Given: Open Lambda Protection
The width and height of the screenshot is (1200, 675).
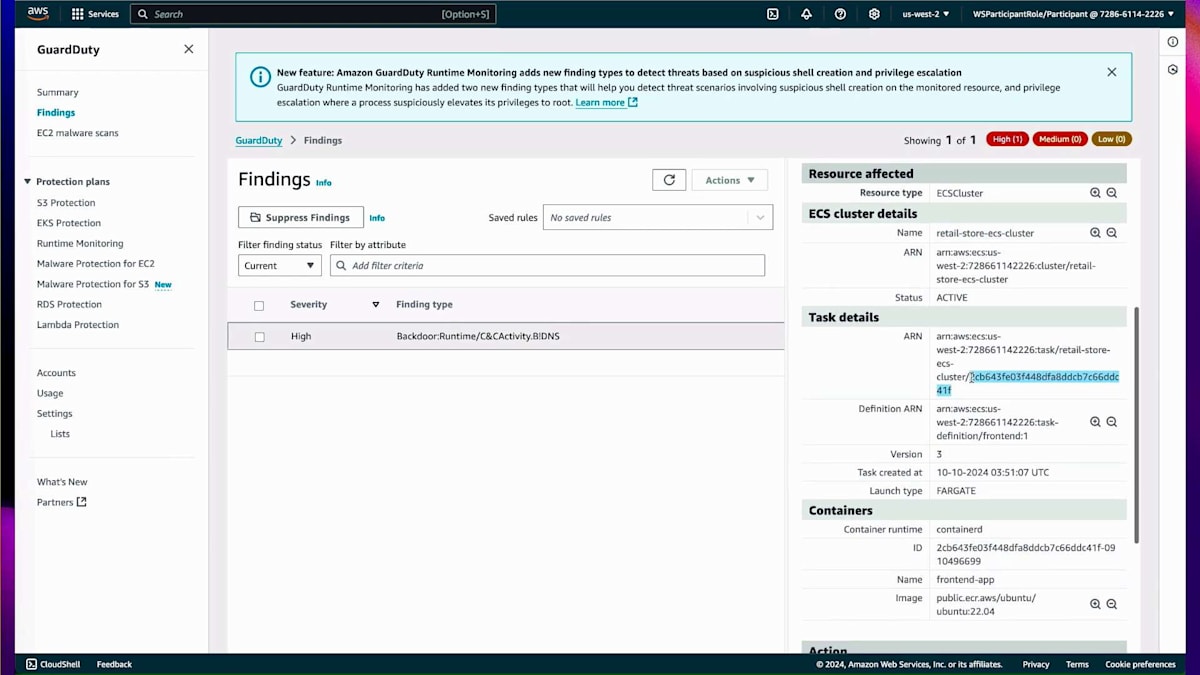Looking at the screenshot, I should [78, 325].
